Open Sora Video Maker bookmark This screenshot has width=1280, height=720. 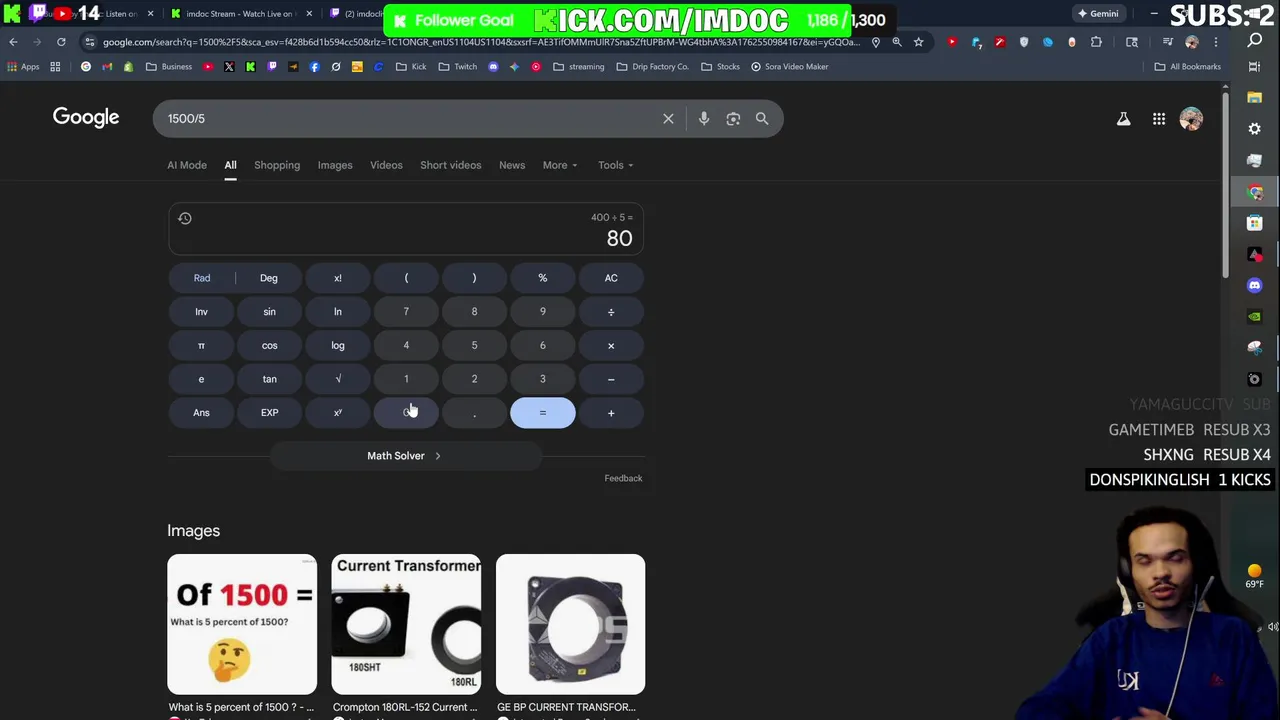tap(790, 67)
